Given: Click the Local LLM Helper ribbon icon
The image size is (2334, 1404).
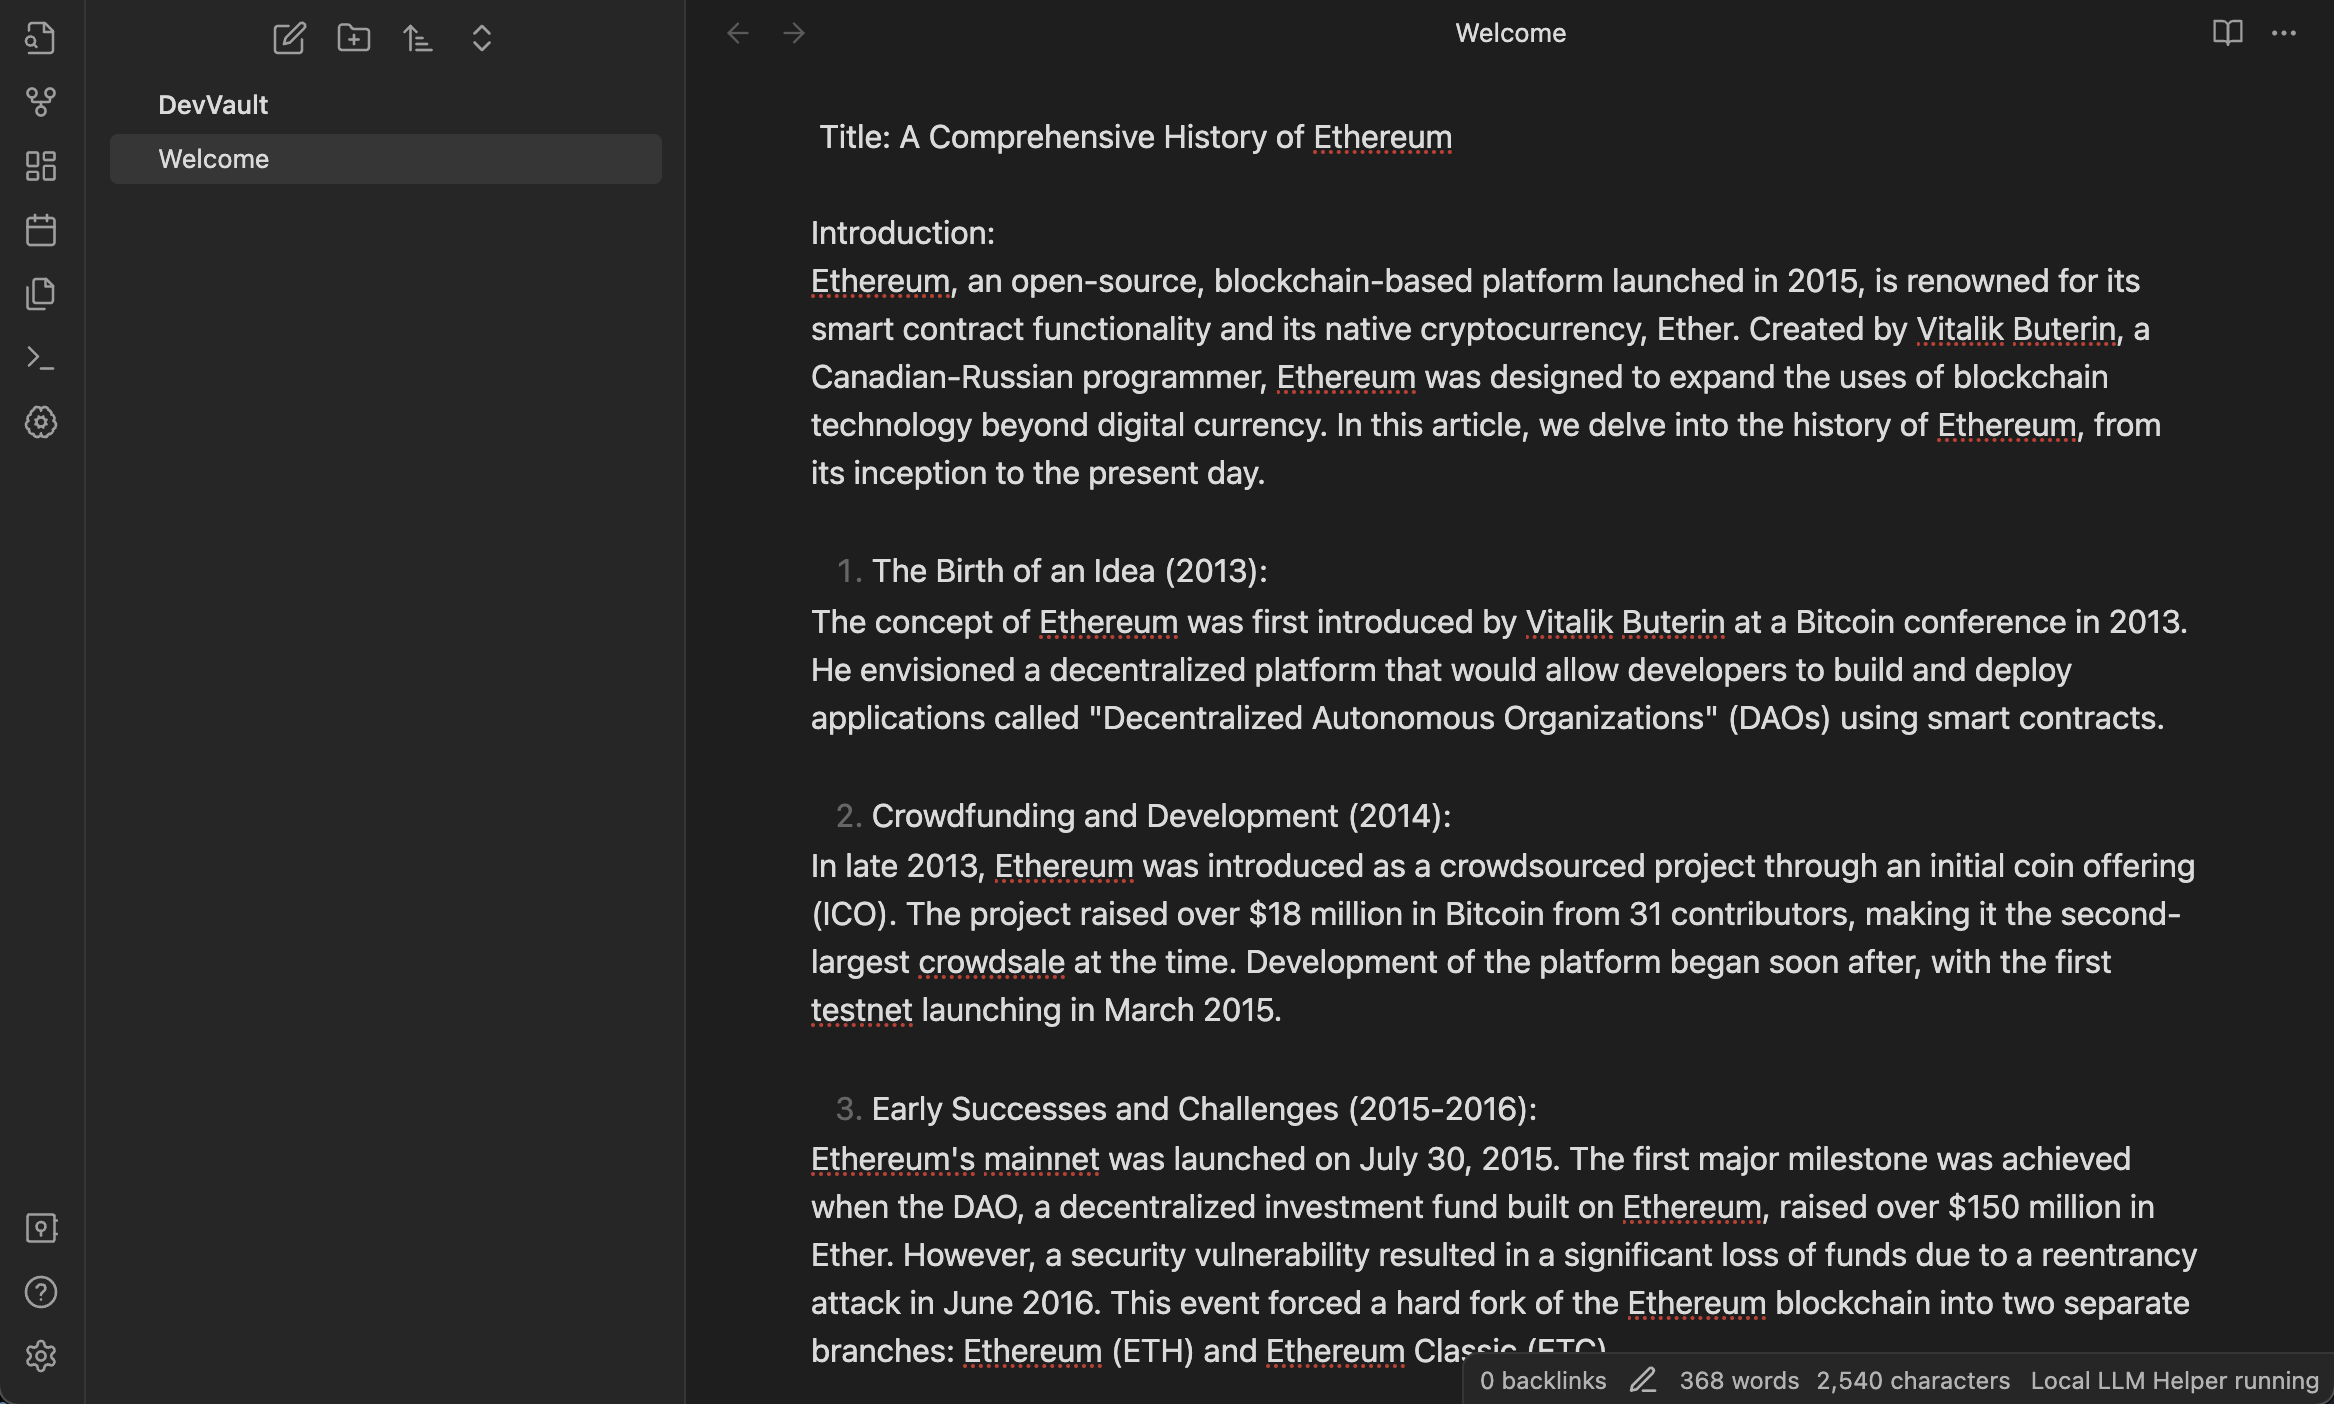Looking at the screenshot, I should click(x=40, y=422).
